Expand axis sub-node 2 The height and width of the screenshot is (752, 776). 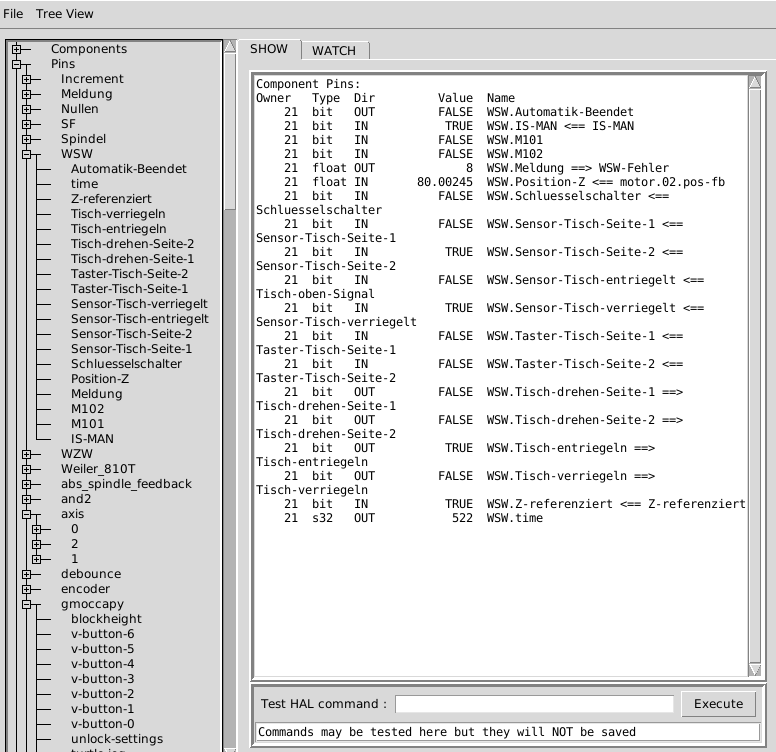[36, 544]
